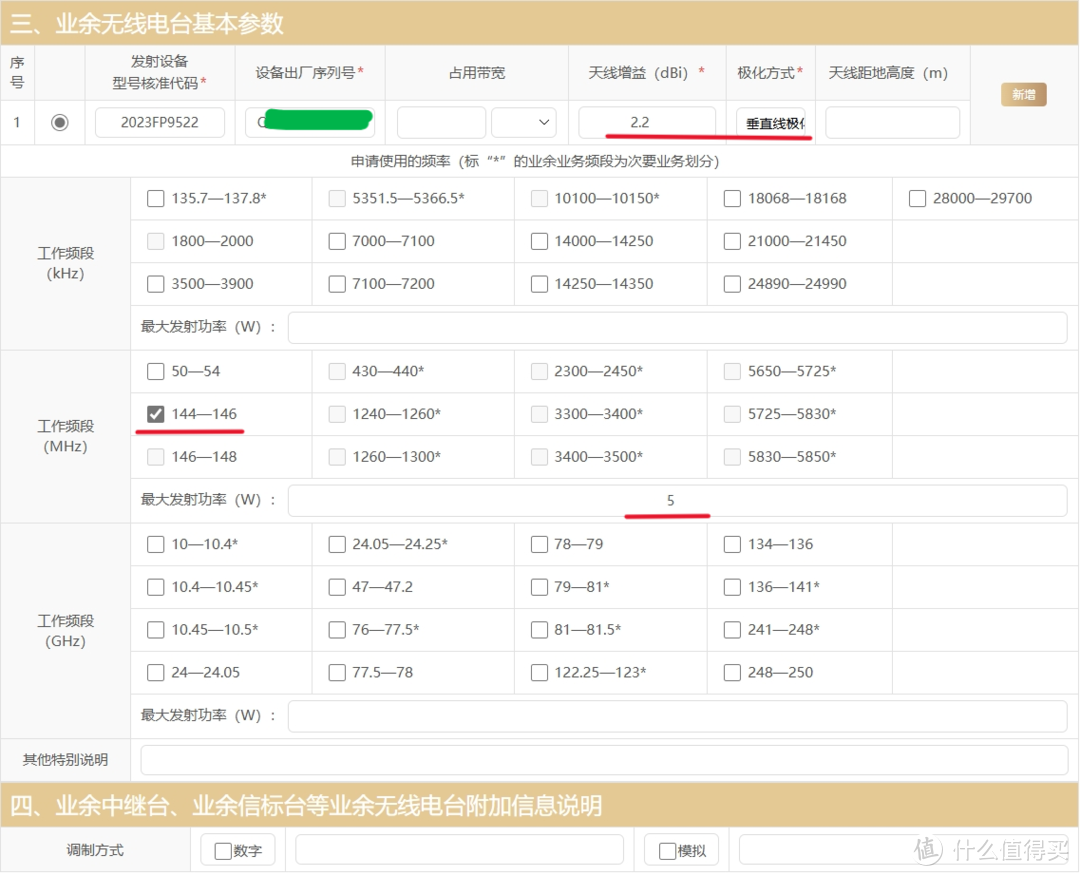Check the 146—148 MHz frequency band
This screenshot has height=876, width=1080.
(156, 457)
